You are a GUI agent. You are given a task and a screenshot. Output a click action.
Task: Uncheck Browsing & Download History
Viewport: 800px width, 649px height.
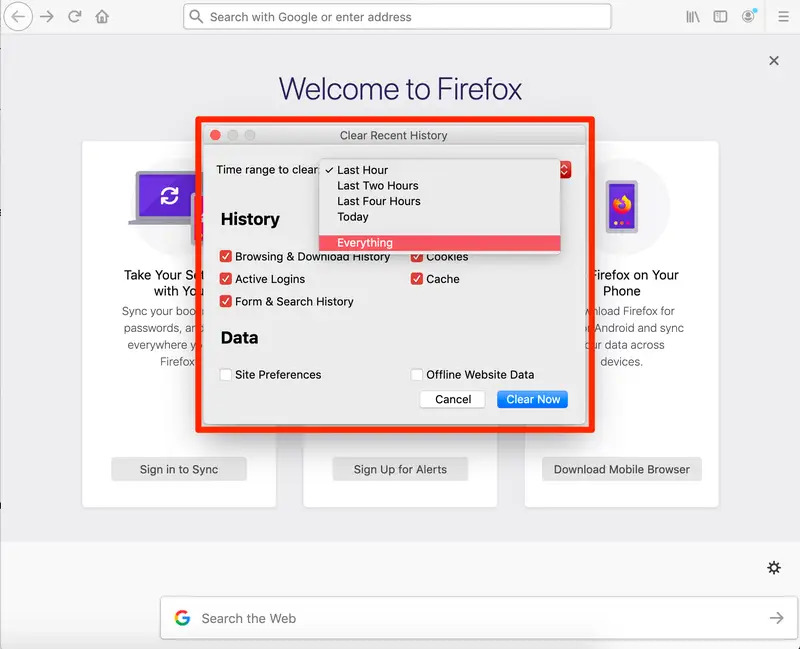click(x=226, y=256)
